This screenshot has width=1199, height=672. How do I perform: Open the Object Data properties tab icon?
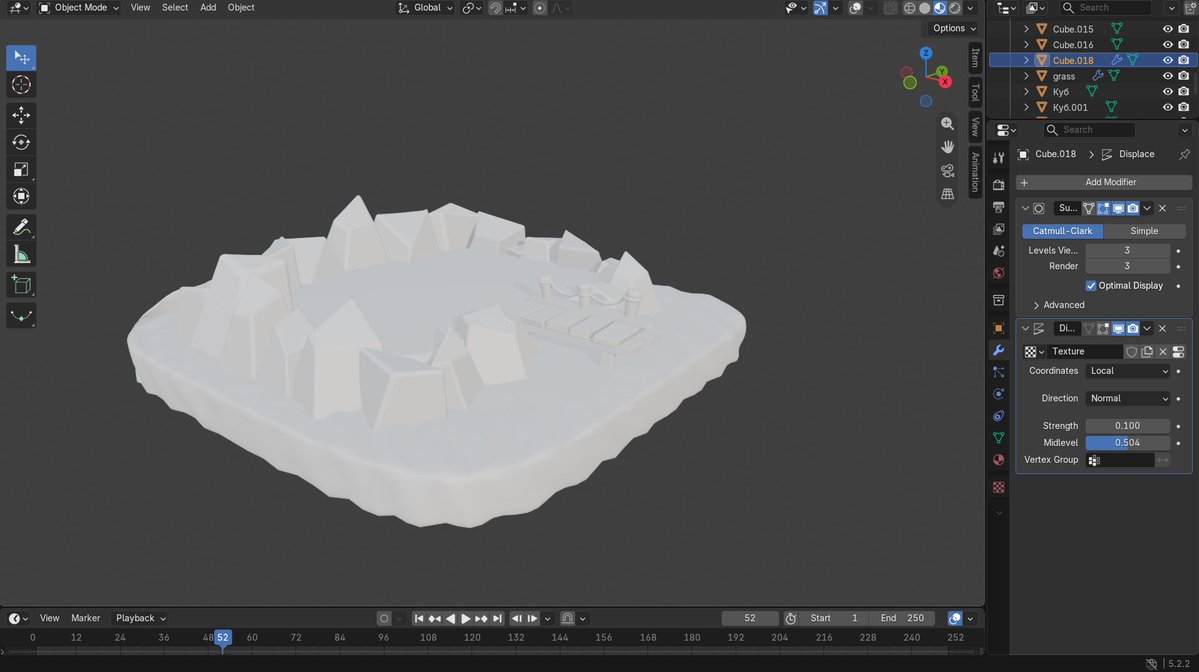[x=999, y=438]
